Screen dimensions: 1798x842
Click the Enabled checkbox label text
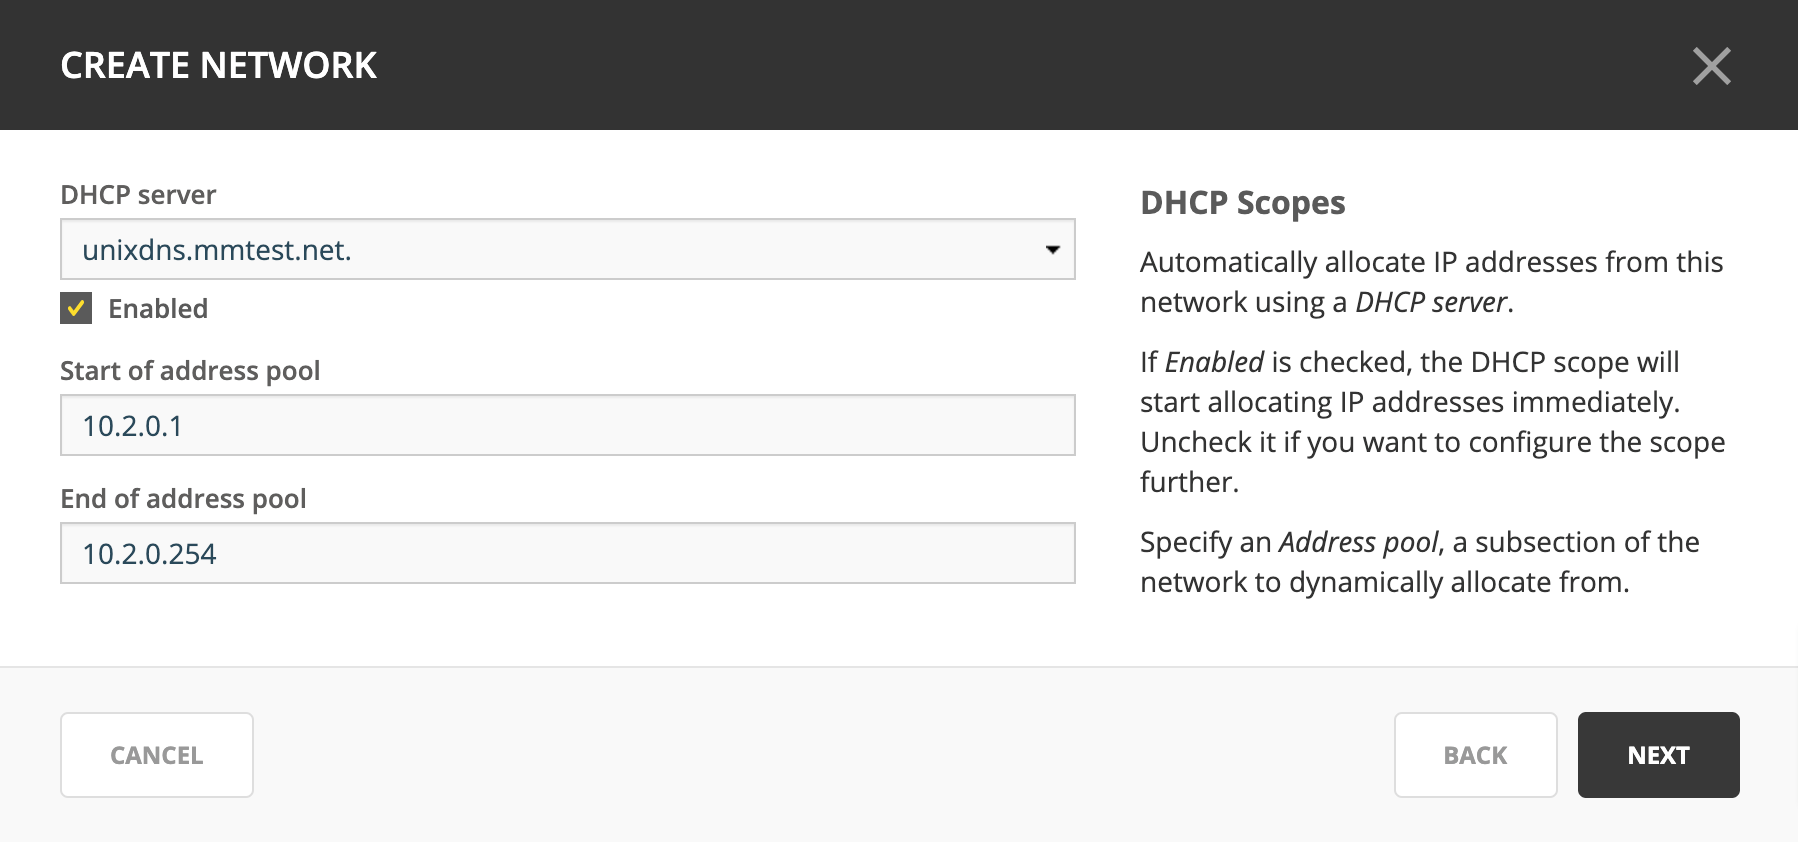[158, 308]
